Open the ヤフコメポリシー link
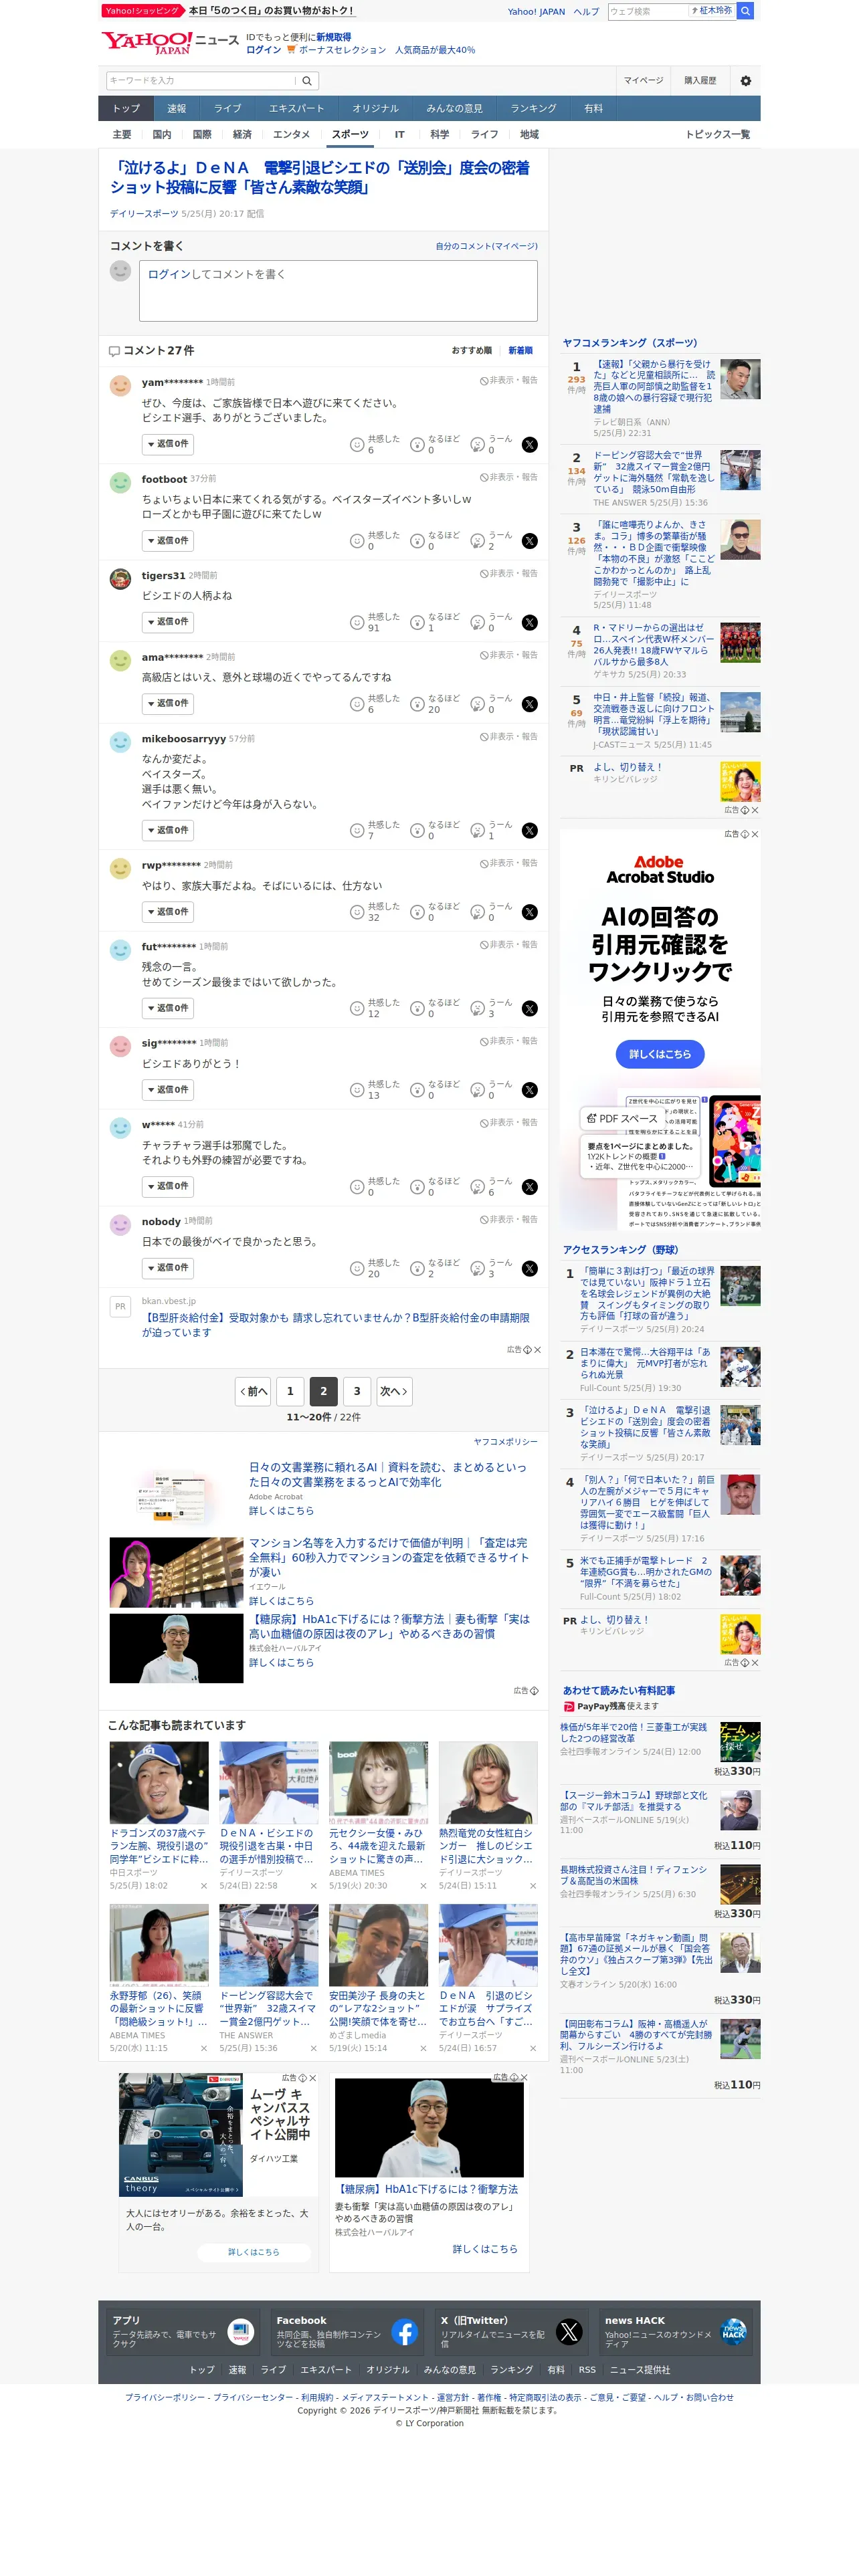859x2576 pixels. (505, 1442)
